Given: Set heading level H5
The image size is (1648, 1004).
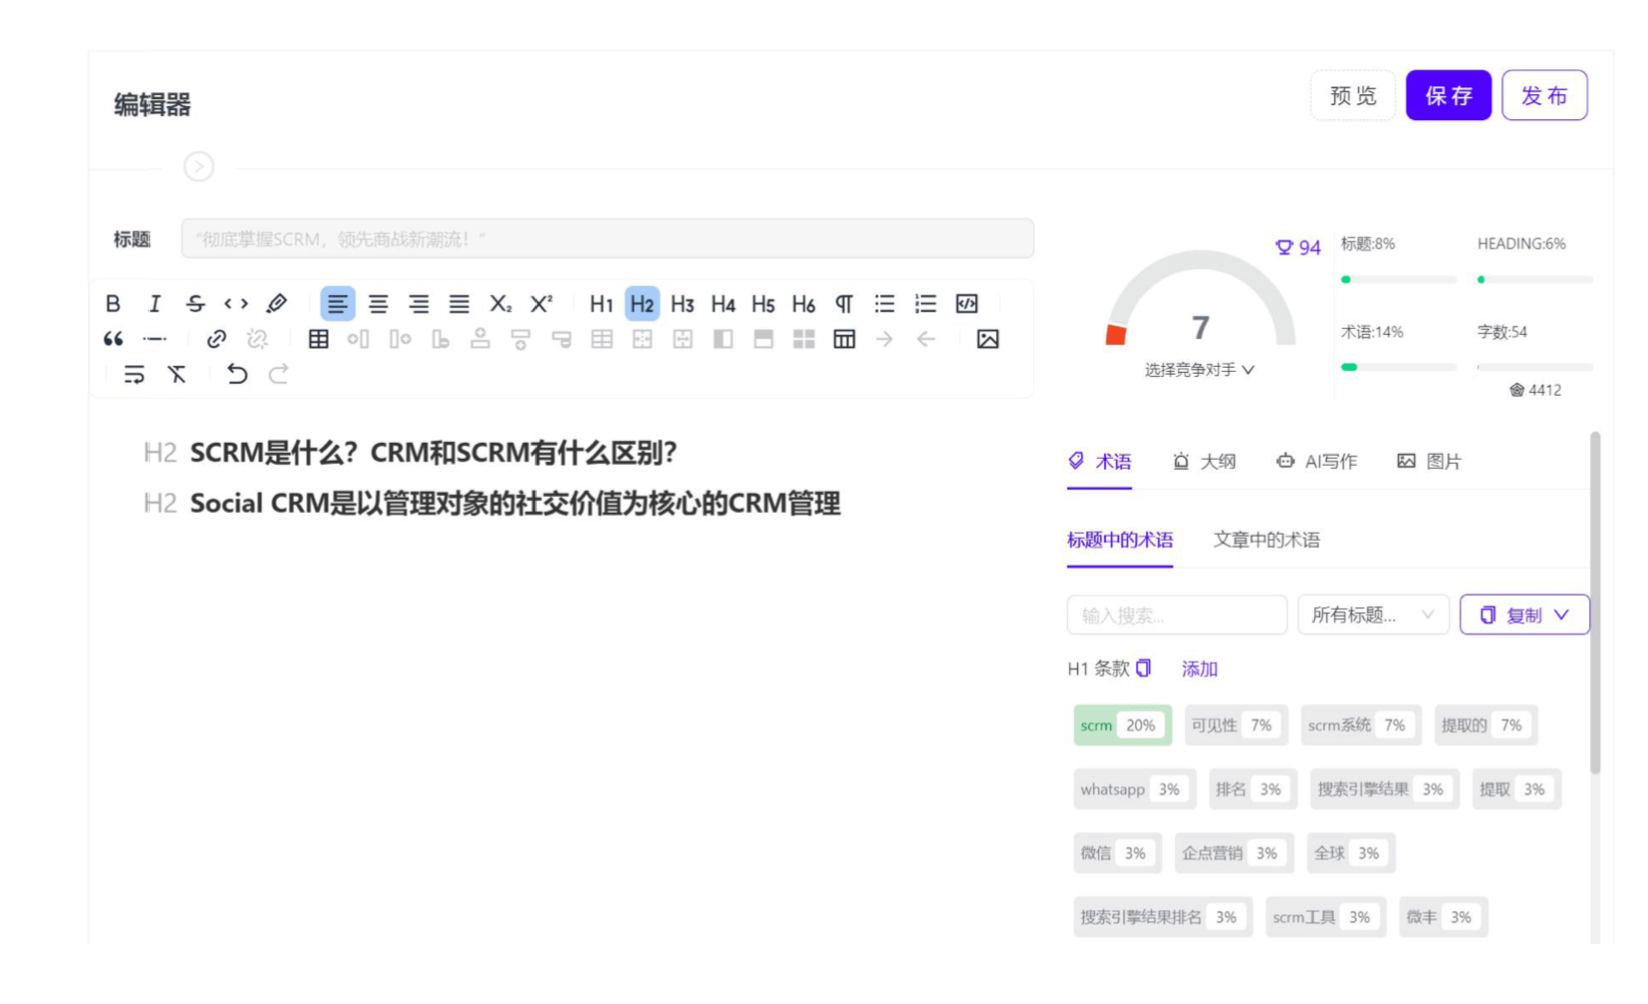Looking at the screenshot, I should (x=763, y=303).
